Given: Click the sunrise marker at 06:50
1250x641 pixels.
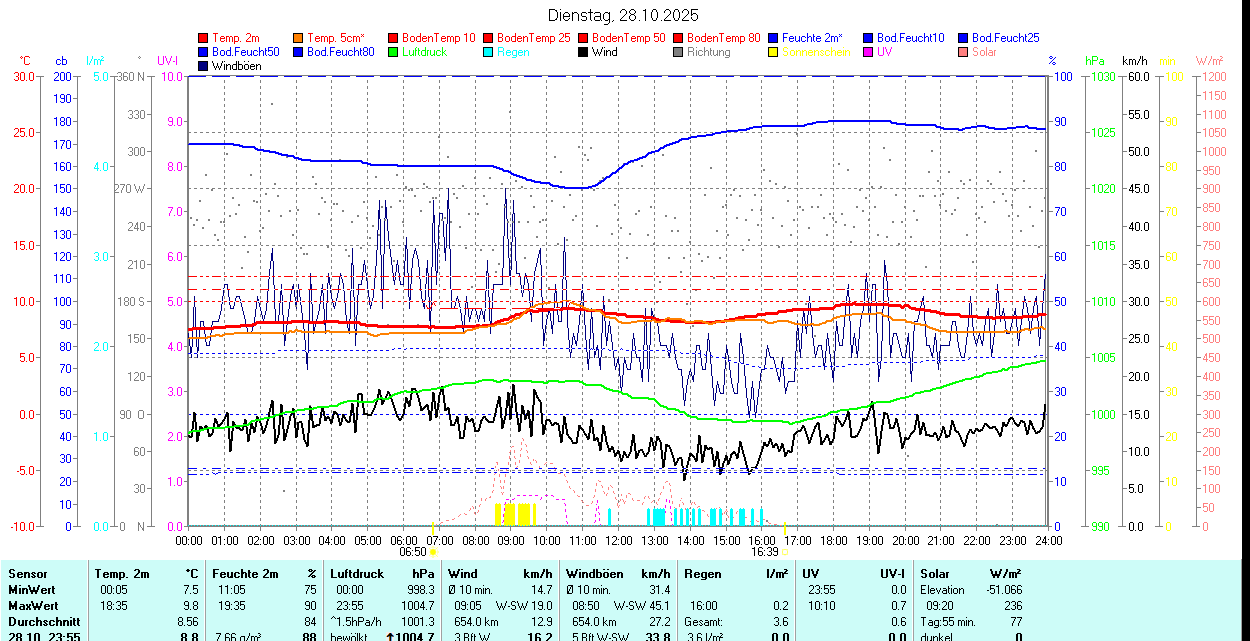Looking at the screenshot, I should click(x=433, y=550).
